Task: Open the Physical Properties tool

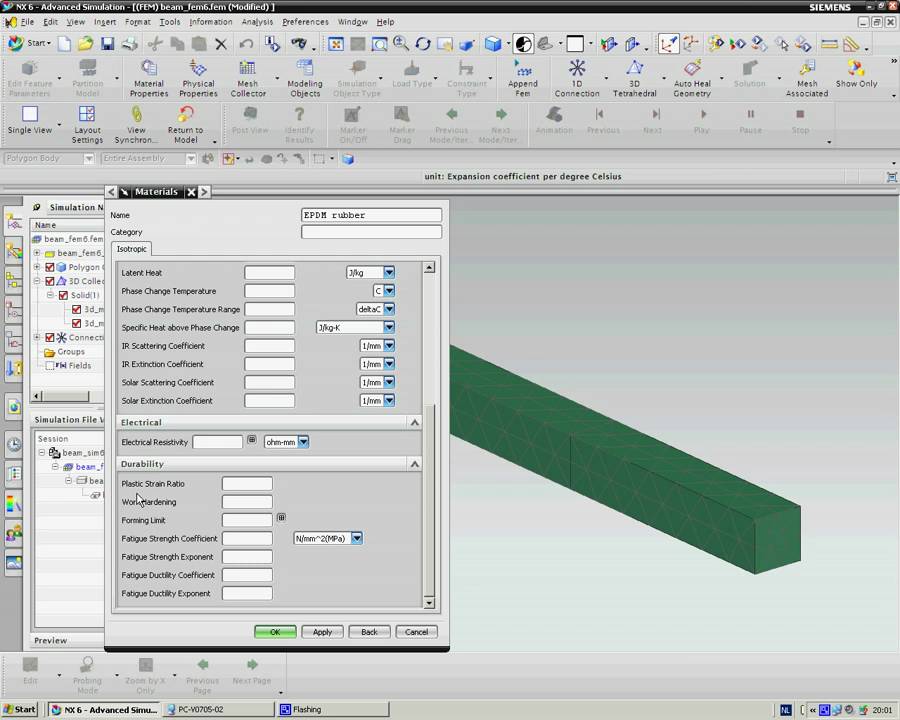Action: pyautogui.click(x=198, y=79)
